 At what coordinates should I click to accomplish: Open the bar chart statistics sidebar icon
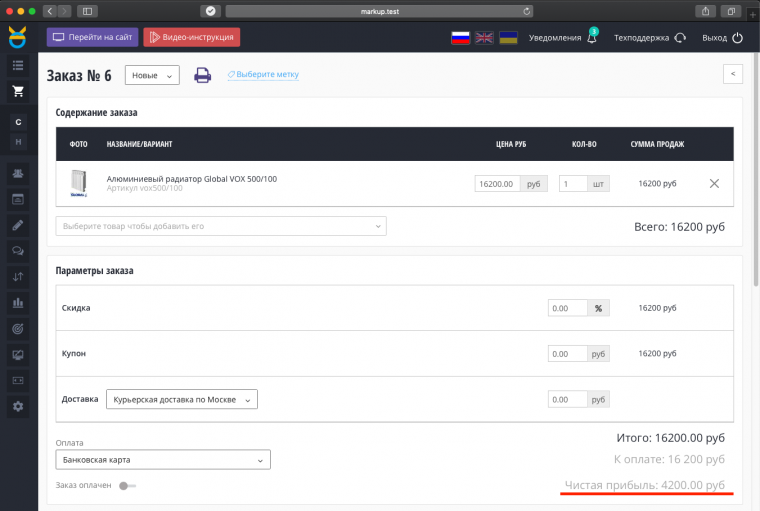[x=17, y=302]
